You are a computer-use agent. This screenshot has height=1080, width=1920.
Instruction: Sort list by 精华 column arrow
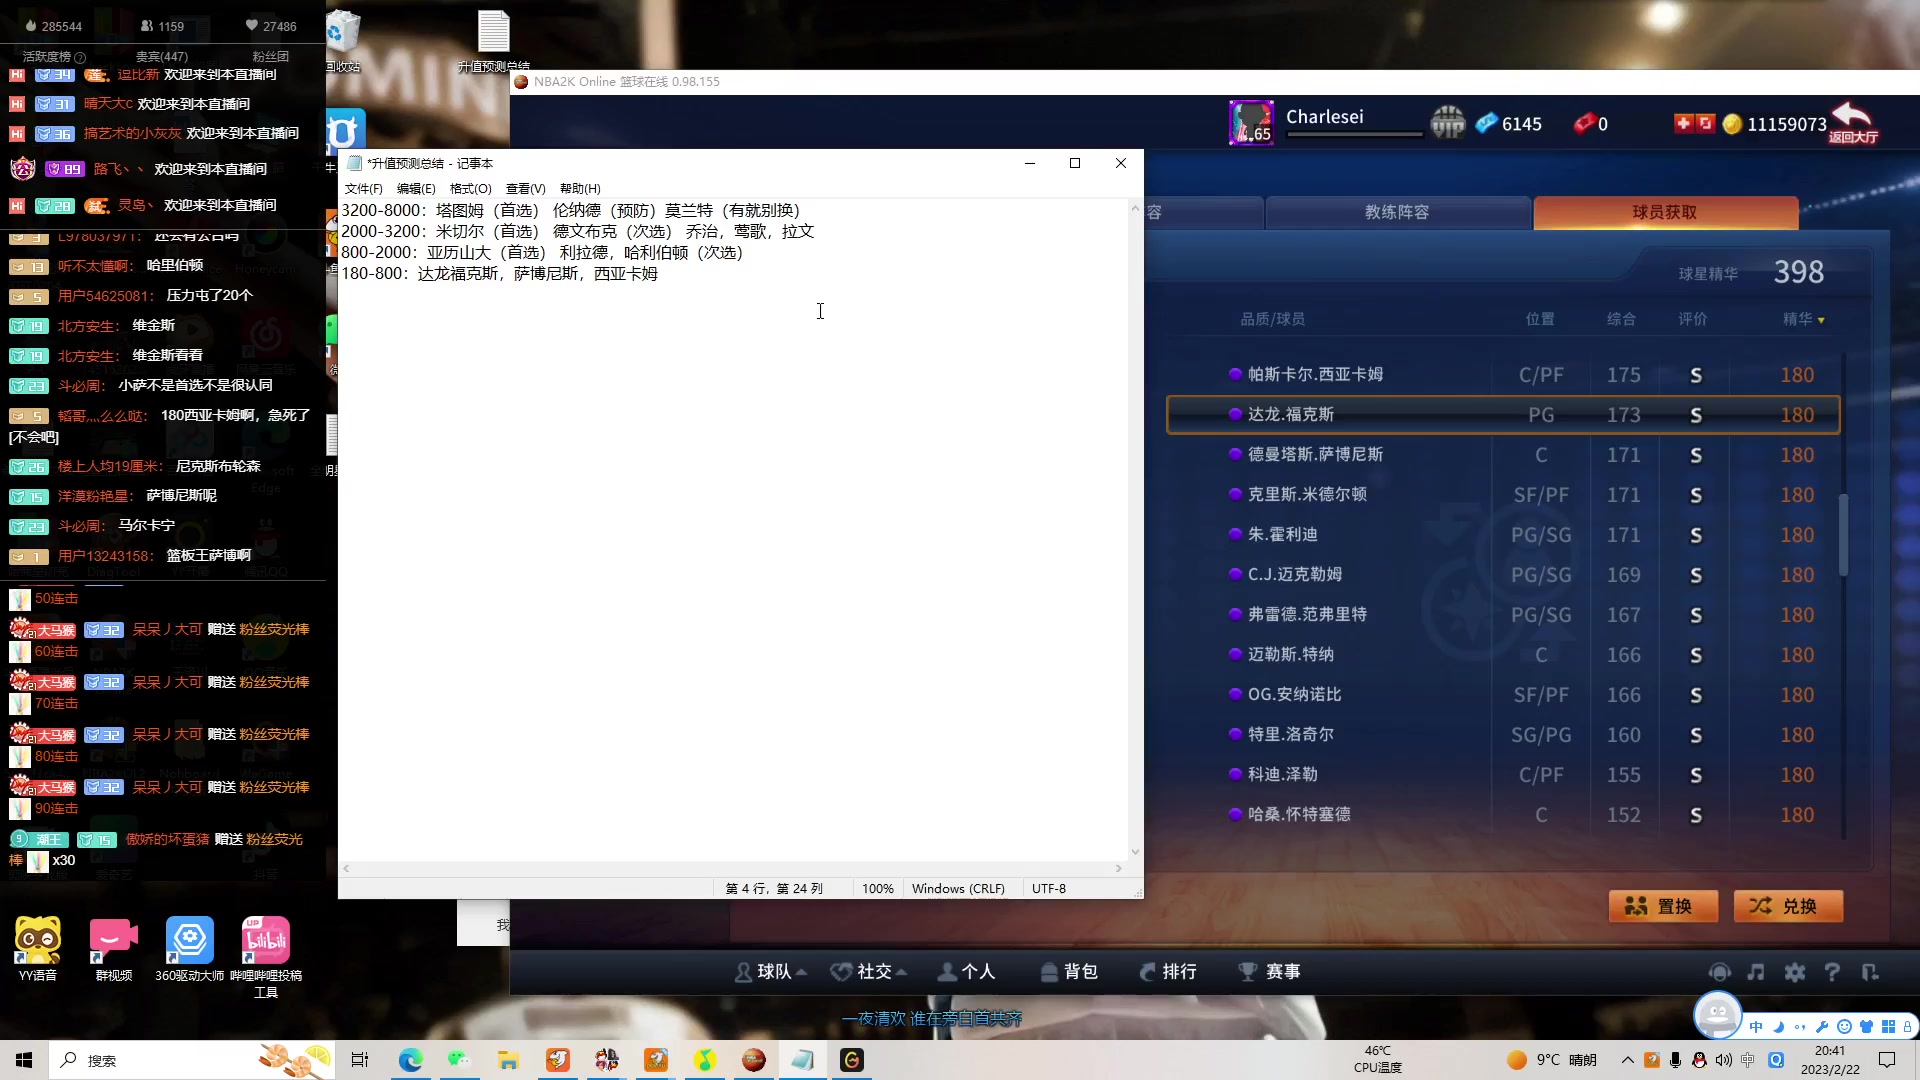(1821, 320)
